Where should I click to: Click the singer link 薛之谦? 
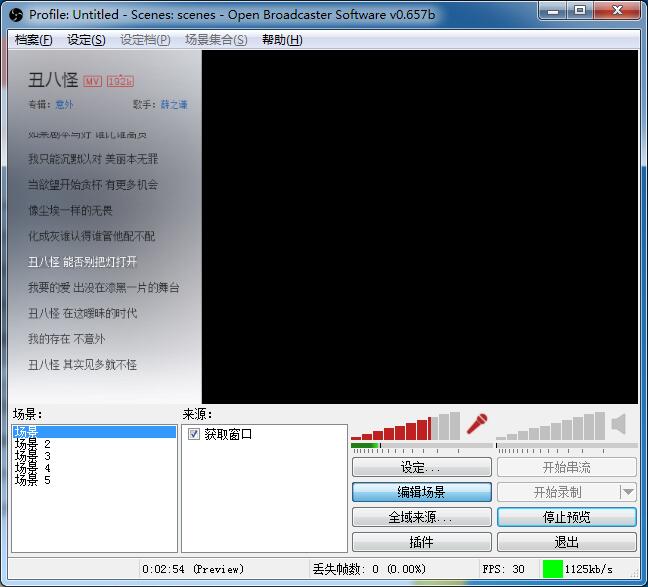click(x=174, y=104)
